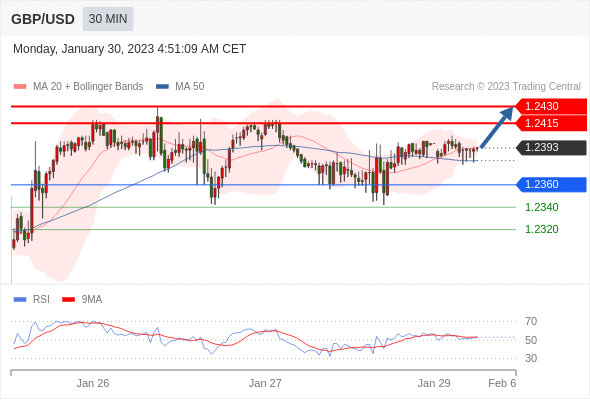
Task: Click the RSI 30 level label
Action: click(531, 358)
